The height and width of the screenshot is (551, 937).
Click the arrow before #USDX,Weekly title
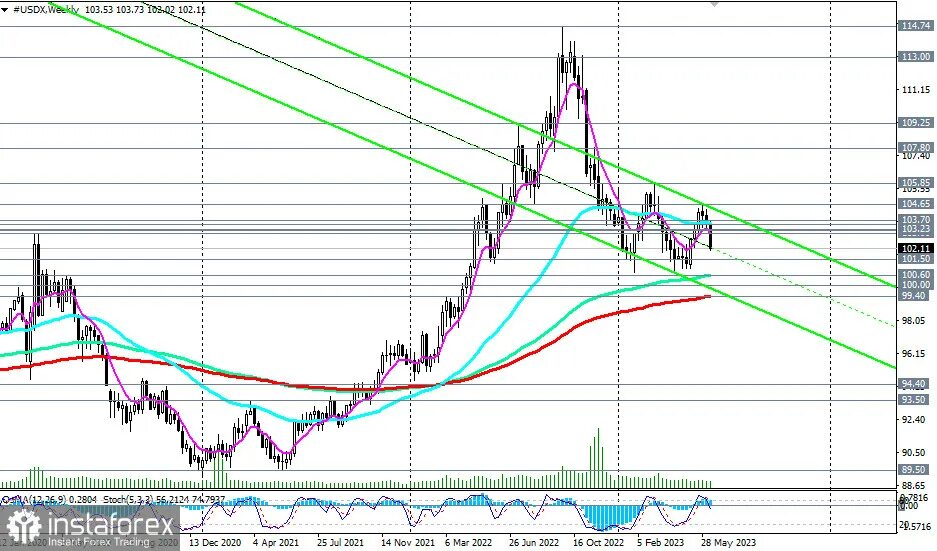[x=4, y=10]
